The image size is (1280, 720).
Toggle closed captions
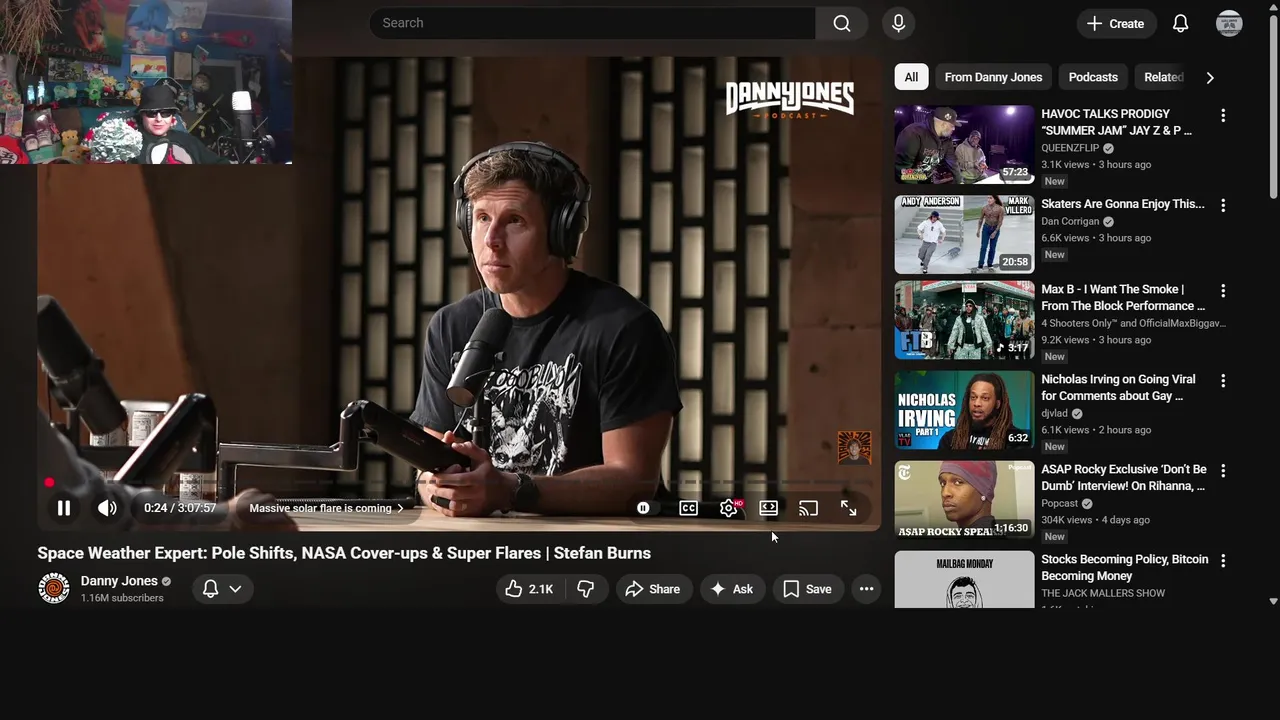click(688, 508)
